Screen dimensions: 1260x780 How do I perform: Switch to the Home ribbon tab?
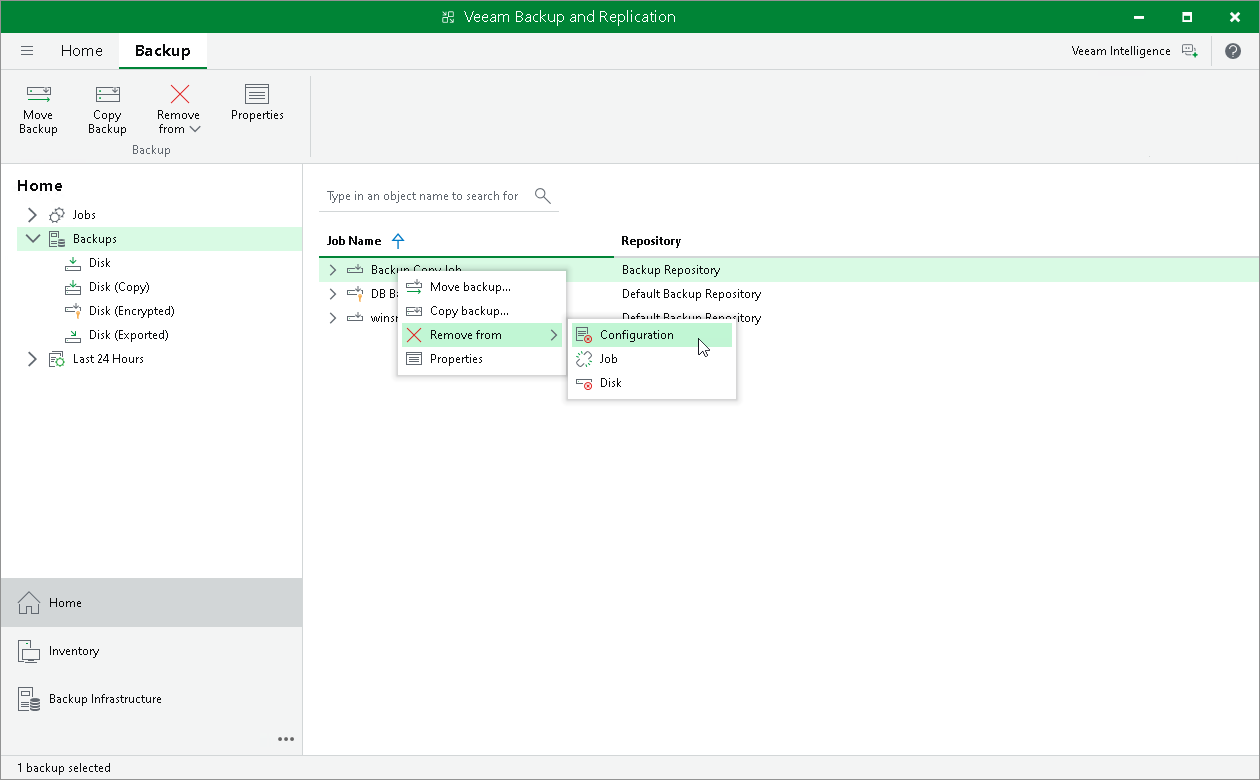point(81,51)
